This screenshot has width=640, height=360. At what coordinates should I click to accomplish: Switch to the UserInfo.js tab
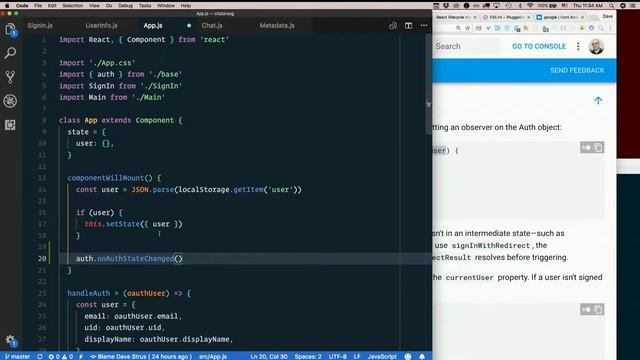point(102,25)
